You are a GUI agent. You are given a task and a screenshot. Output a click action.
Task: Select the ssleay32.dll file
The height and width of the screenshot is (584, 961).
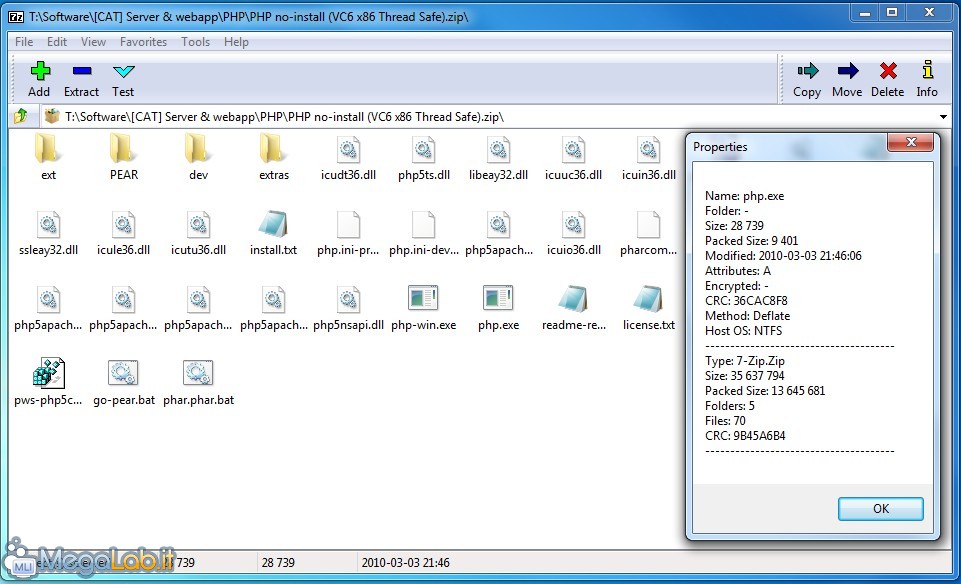click(x=48, y=233)
